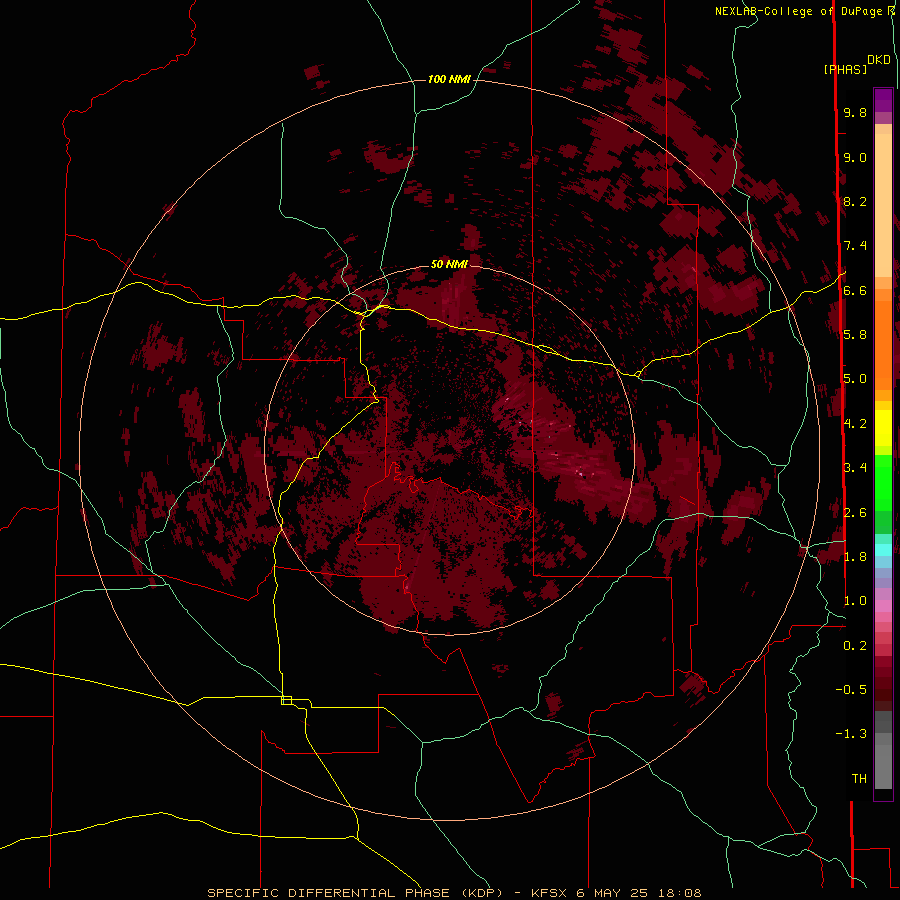Click the KFSX station identifier in the caption

coord(550,893)
